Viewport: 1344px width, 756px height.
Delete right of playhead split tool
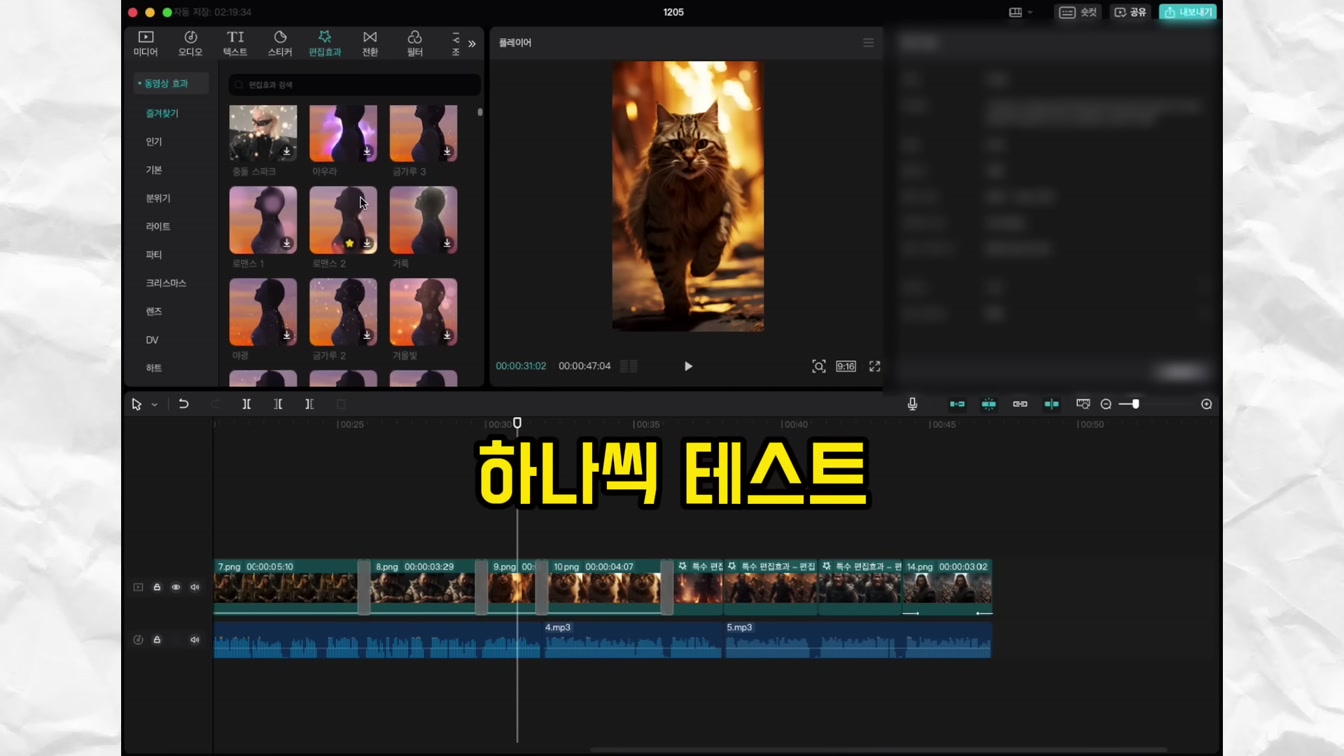click(309, 405)
